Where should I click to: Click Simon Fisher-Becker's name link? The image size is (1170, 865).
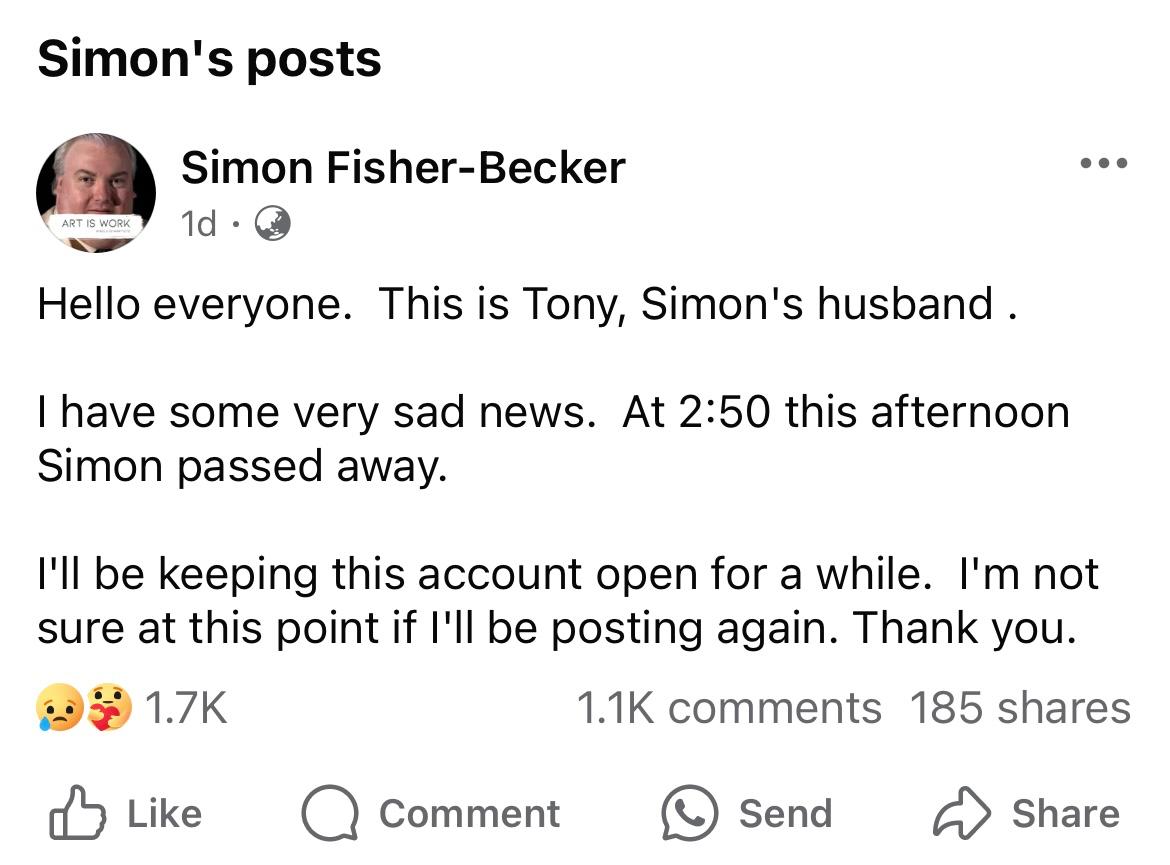(x=402, y=166)
